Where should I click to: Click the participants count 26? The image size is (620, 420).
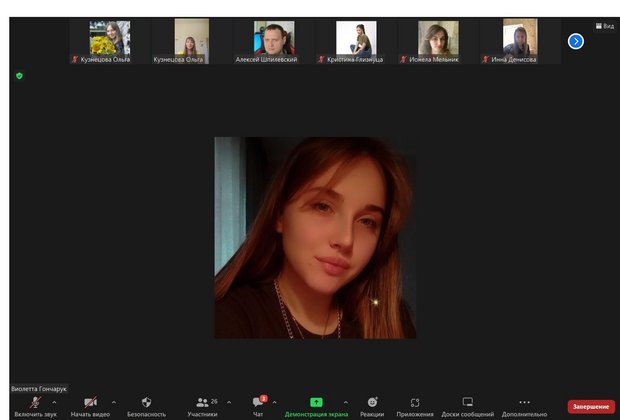tap(214, 401)
